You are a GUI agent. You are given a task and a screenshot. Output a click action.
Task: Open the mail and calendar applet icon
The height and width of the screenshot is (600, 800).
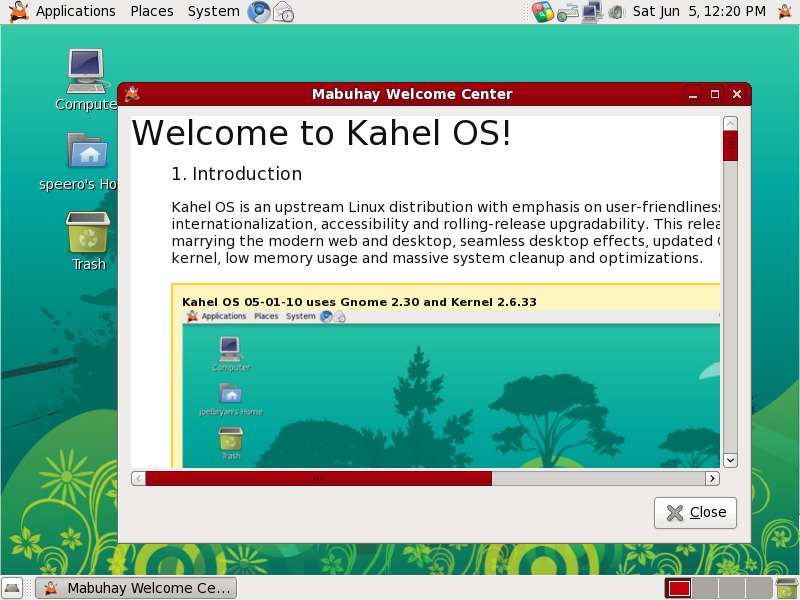click(x=282, y=11)
